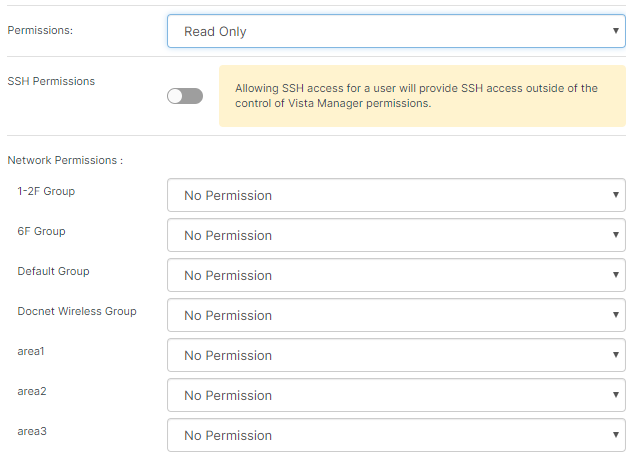Screen dimensions: 632x455
Task: Expand the area2 permission dropdown
Action: [396, 395]
